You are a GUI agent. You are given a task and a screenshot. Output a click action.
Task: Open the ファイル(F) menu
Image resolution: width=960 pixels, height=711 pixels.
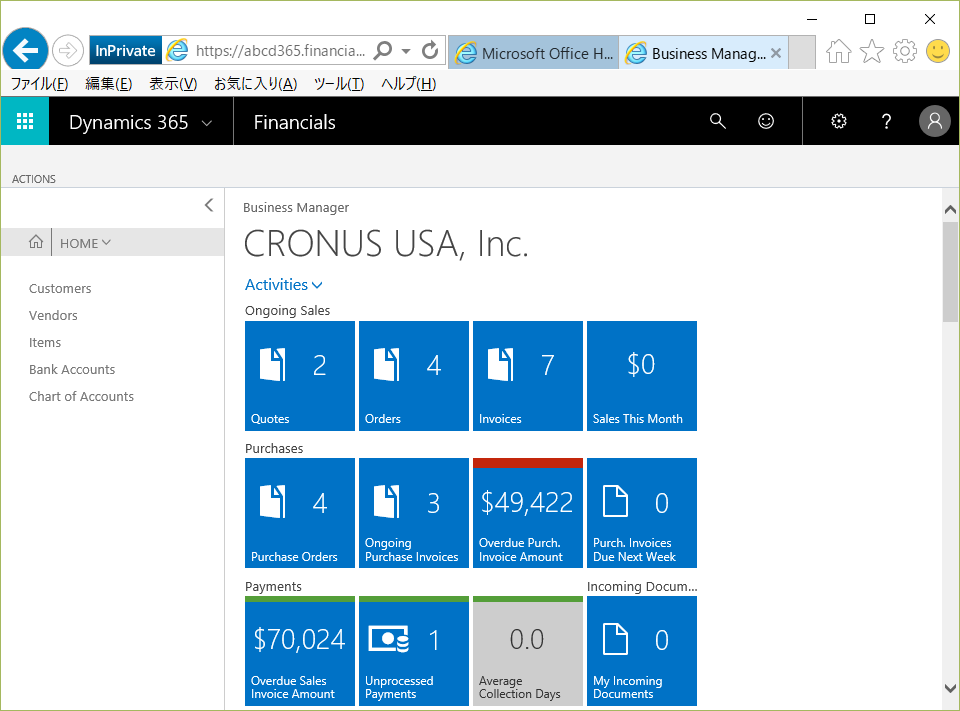(40, 84)
